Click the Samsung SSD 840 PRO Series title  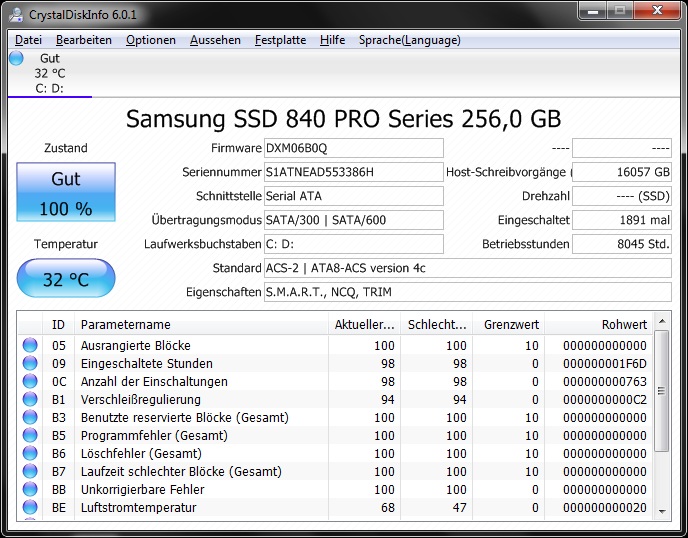[x=344, y=118]
